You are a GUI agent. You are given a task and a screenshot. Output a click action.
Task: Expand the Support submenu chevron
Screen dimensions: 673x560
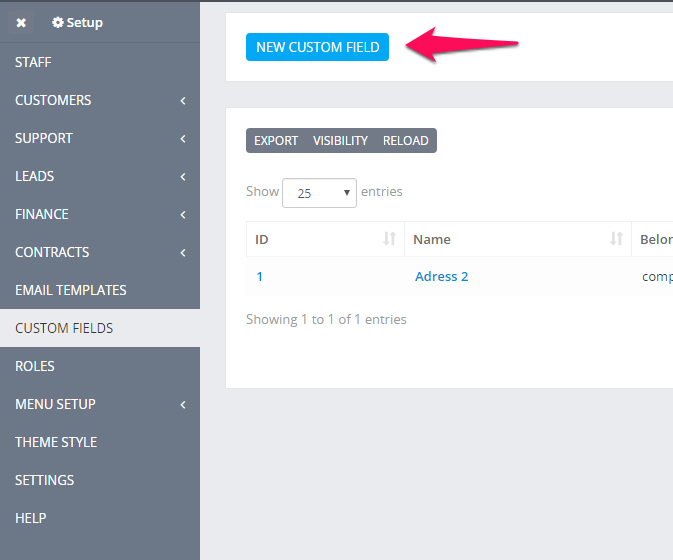point(183,139)
